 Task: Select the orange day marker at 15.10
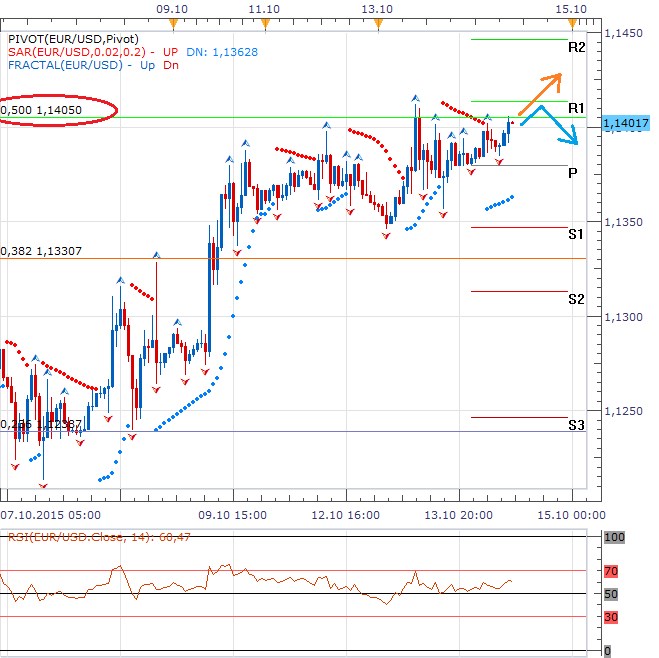(x=571, y=22)
